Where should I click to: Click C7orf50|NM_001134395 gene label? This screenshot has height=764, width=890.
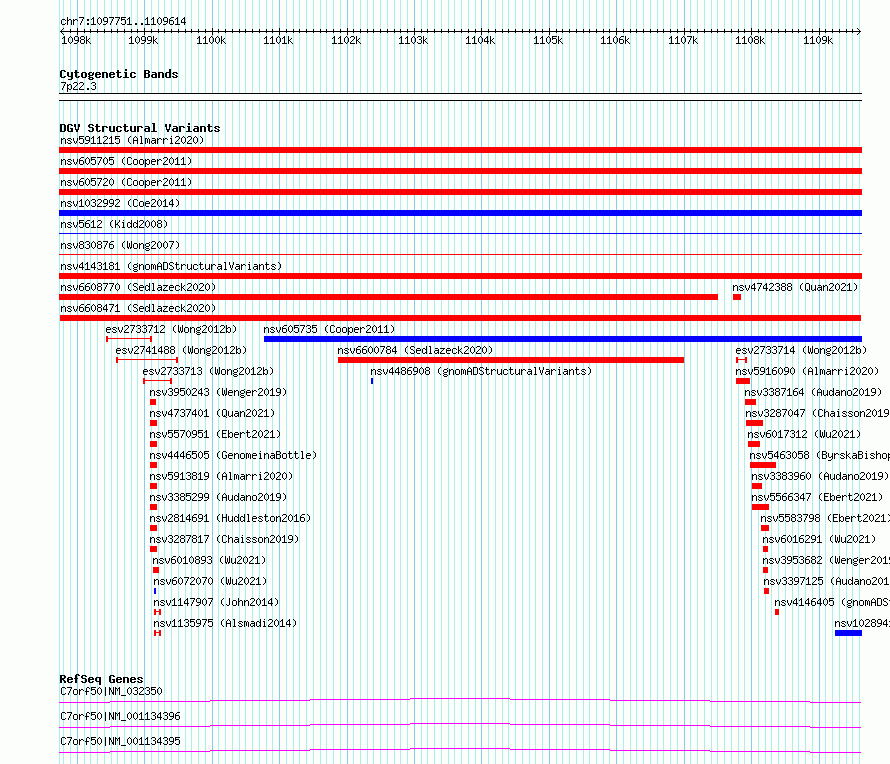(120, 741)
